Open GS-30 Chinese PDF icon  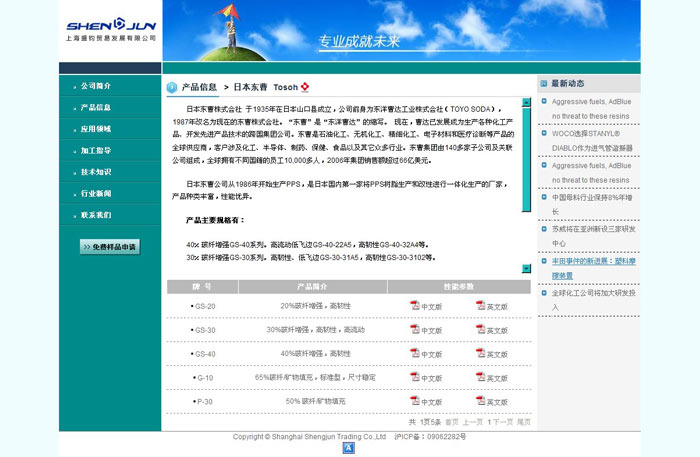(x=415, y=329)
